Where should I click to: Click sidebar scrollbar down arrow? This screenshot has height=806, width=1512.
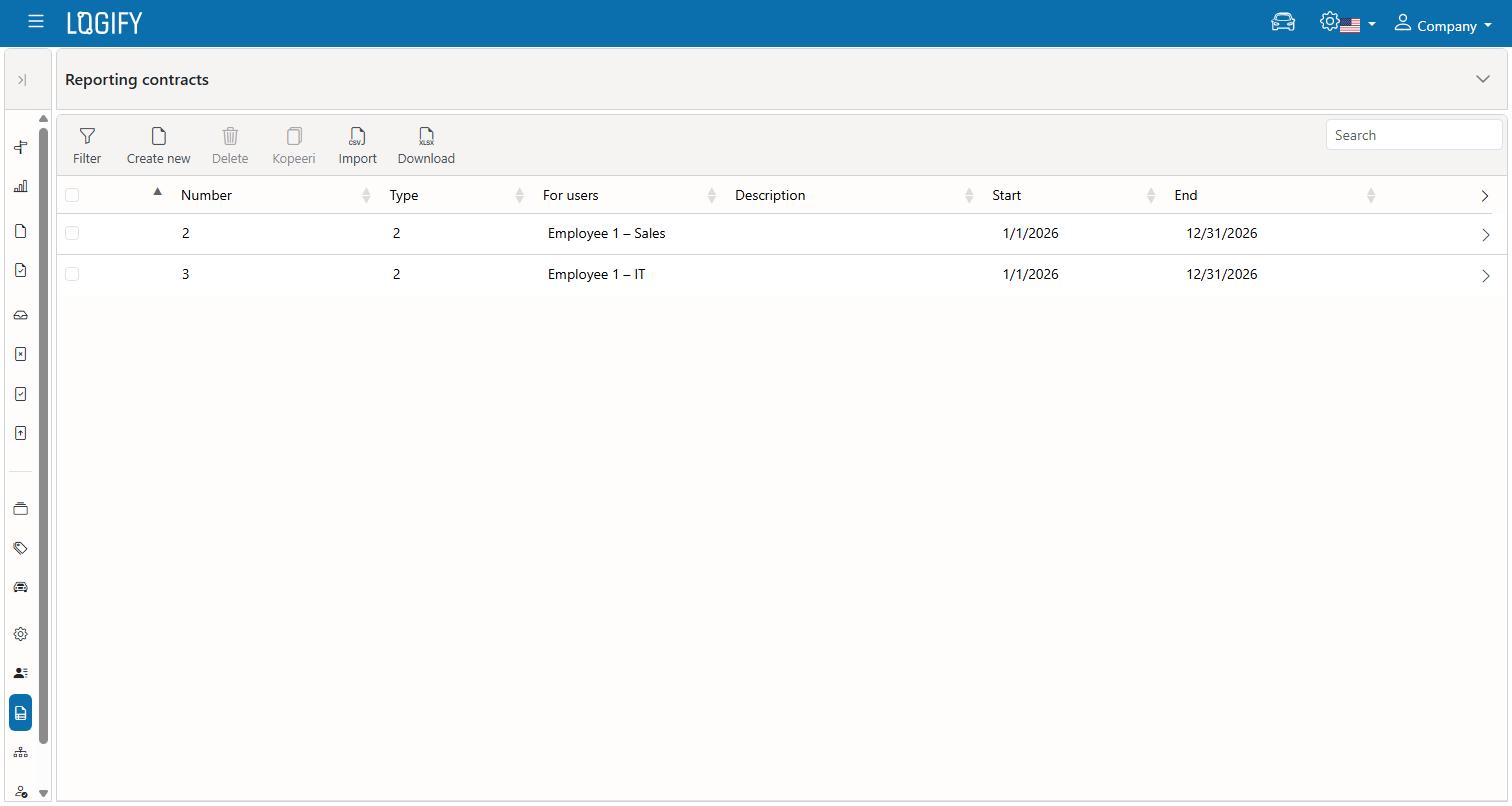tap(43, 793)
